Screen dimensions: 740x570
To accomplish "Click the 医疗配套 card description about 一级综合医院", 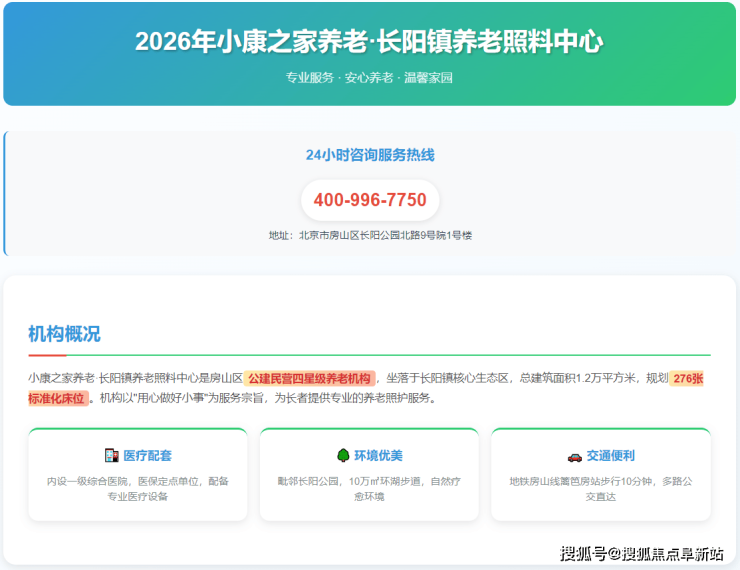I will click(x=138, y=488).
